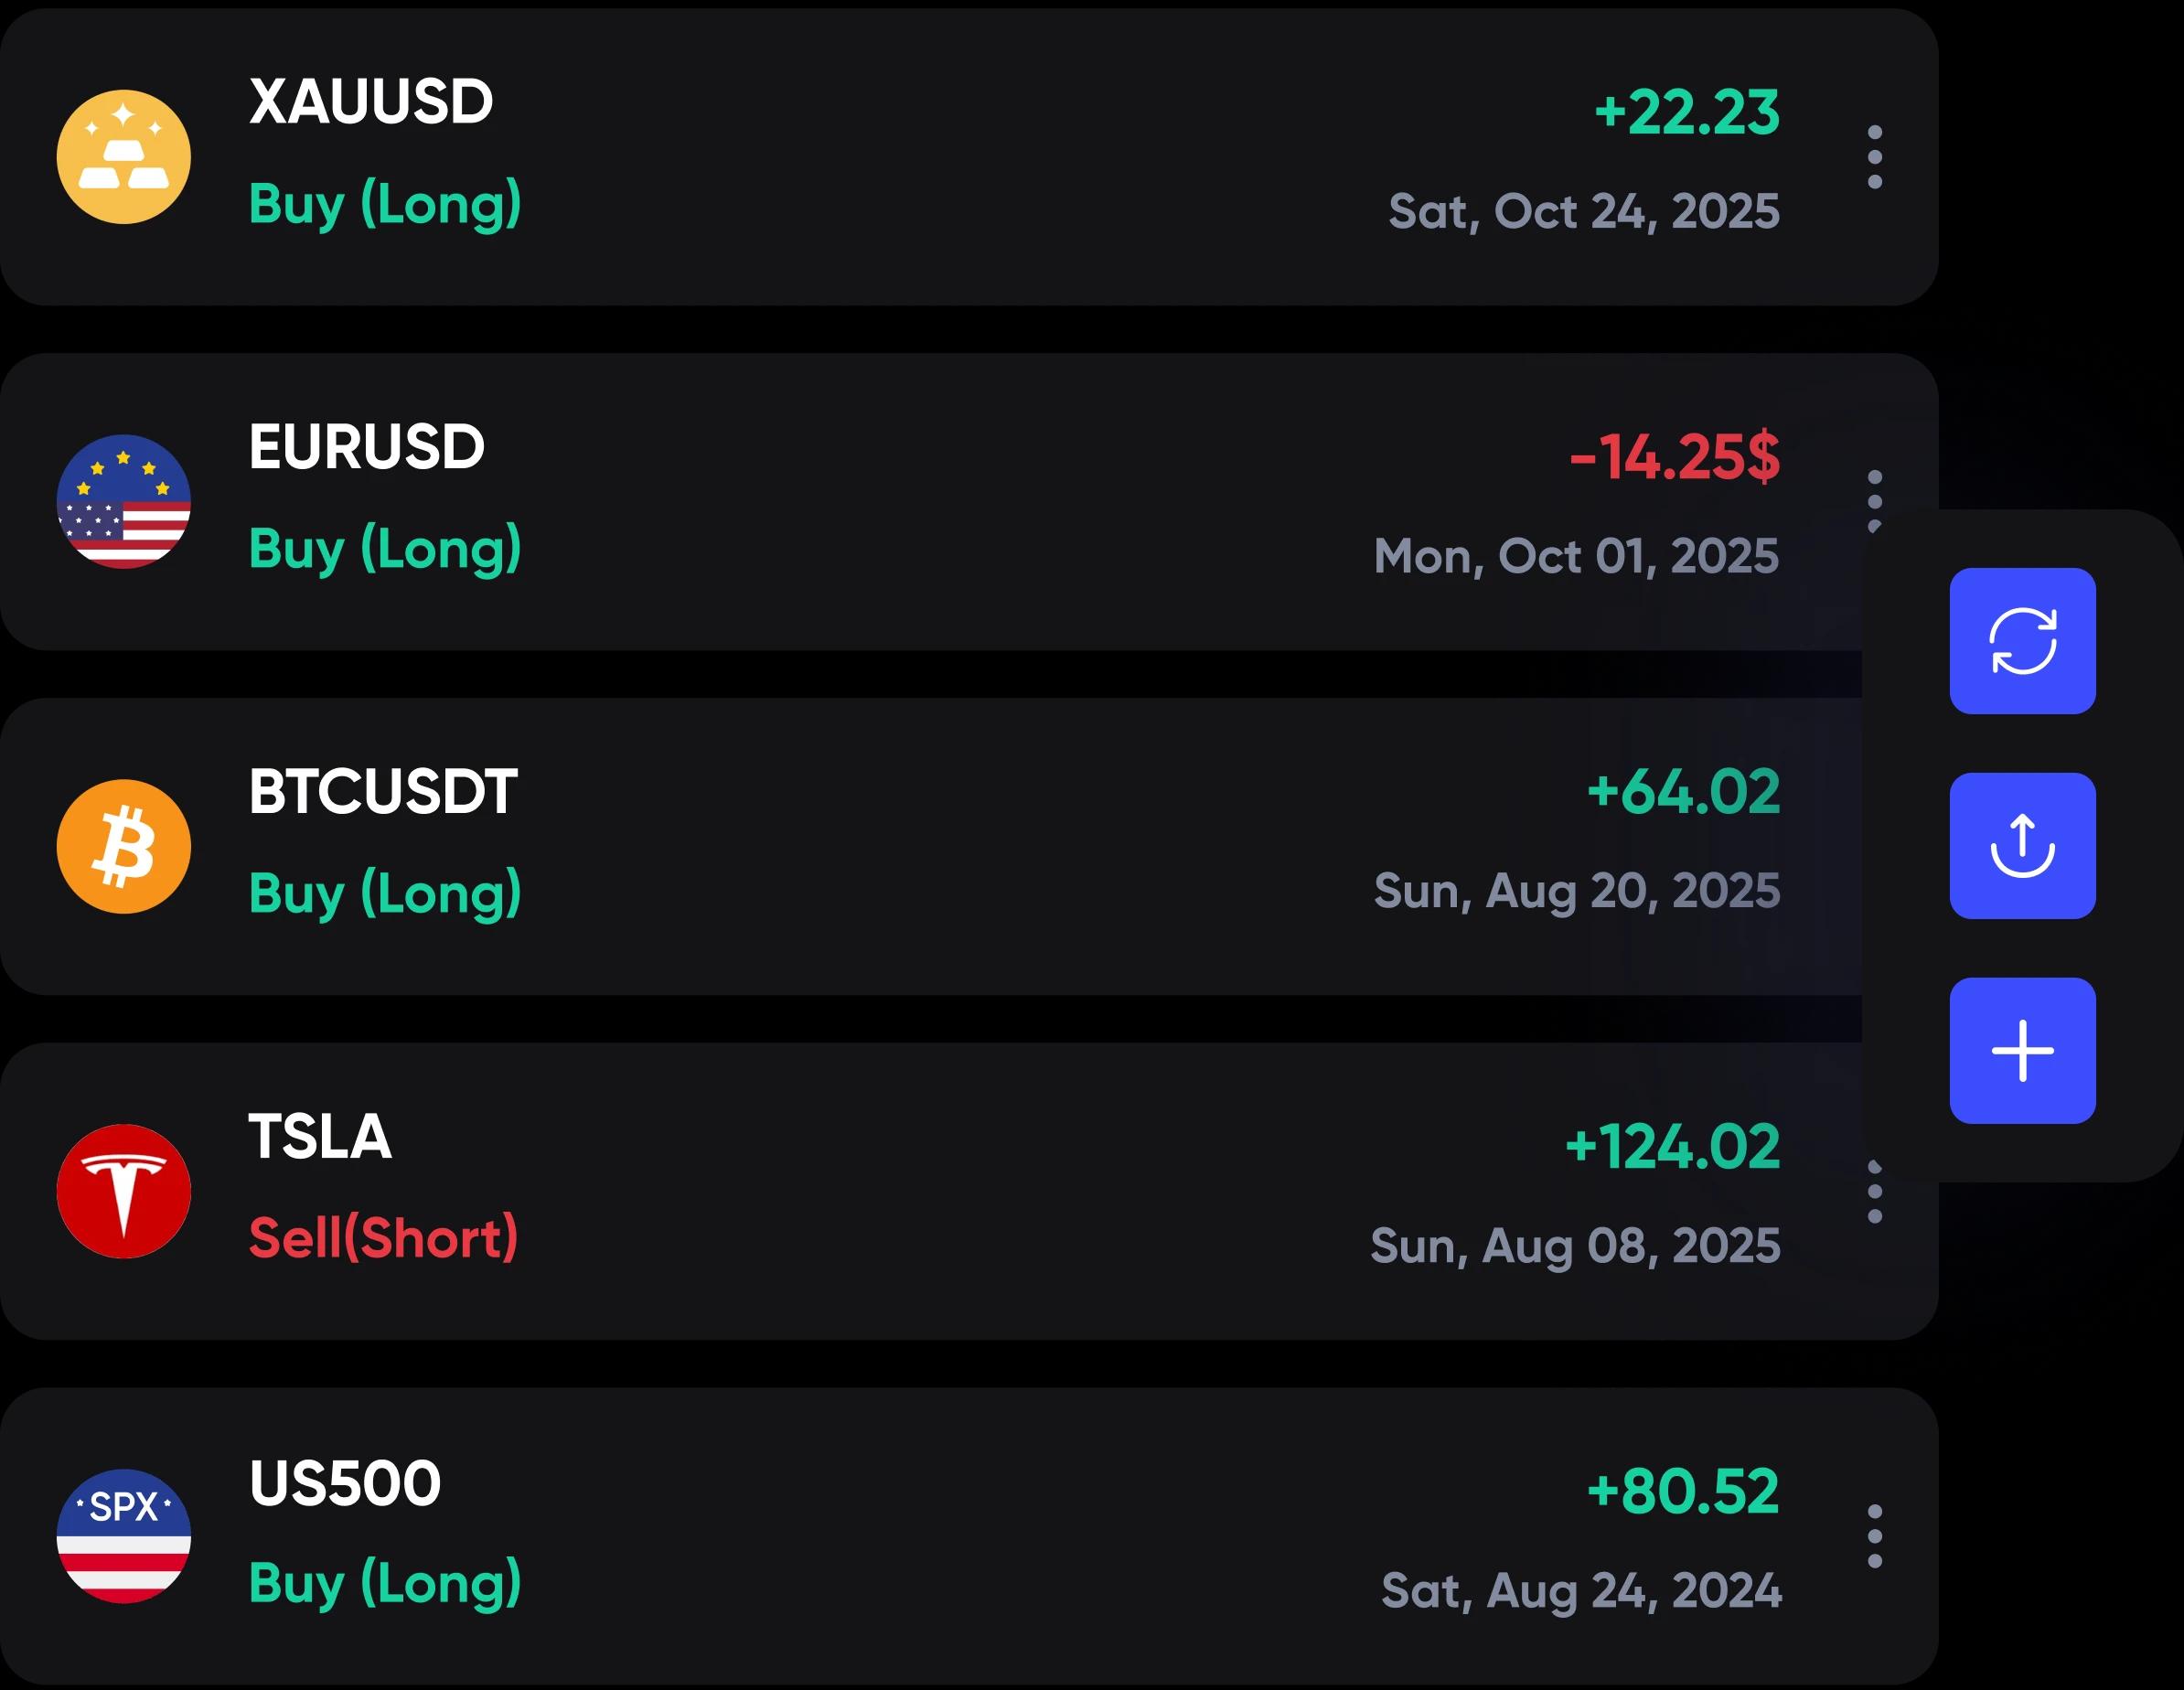2184x1690 pixels.
Task: Click the Bitcoin BTCUSDT icon
Action: pos(123,846)
